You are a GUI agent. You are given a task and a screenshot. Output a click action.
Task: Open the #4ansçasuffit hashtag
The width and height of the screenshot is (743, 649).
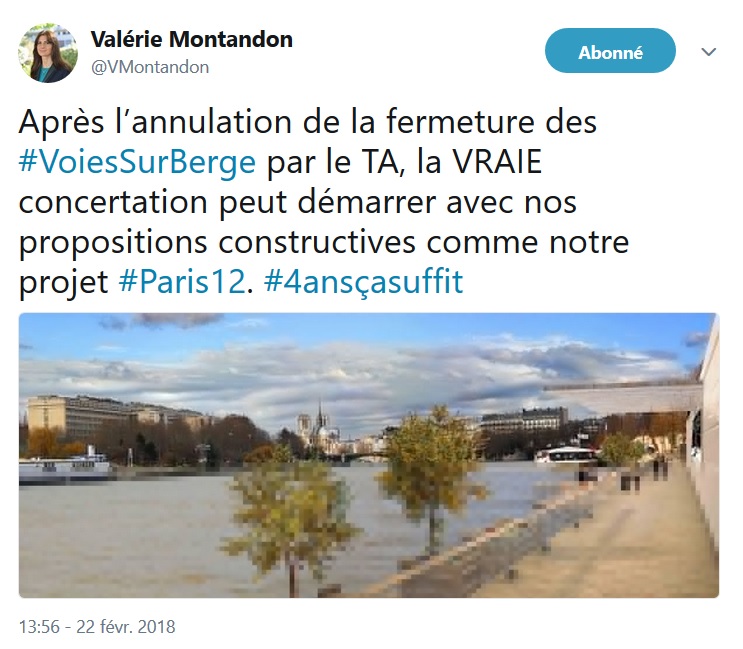[363, 282]
